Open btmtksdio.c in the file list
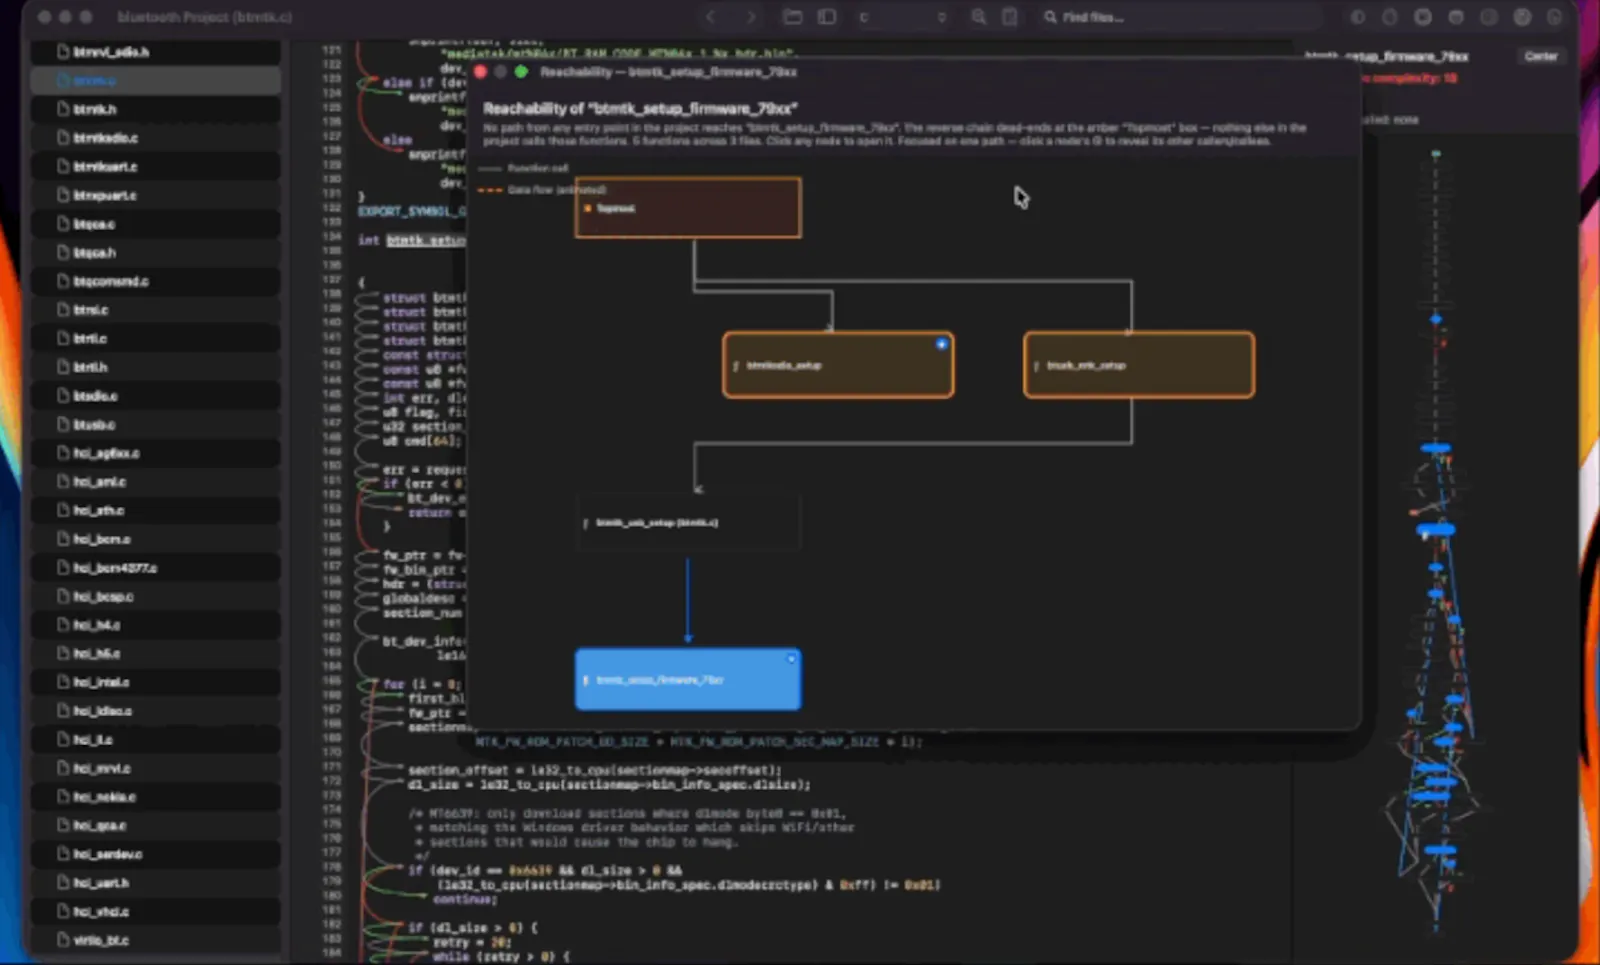This screenshot has width=1600, height=965. coord(155,138)
